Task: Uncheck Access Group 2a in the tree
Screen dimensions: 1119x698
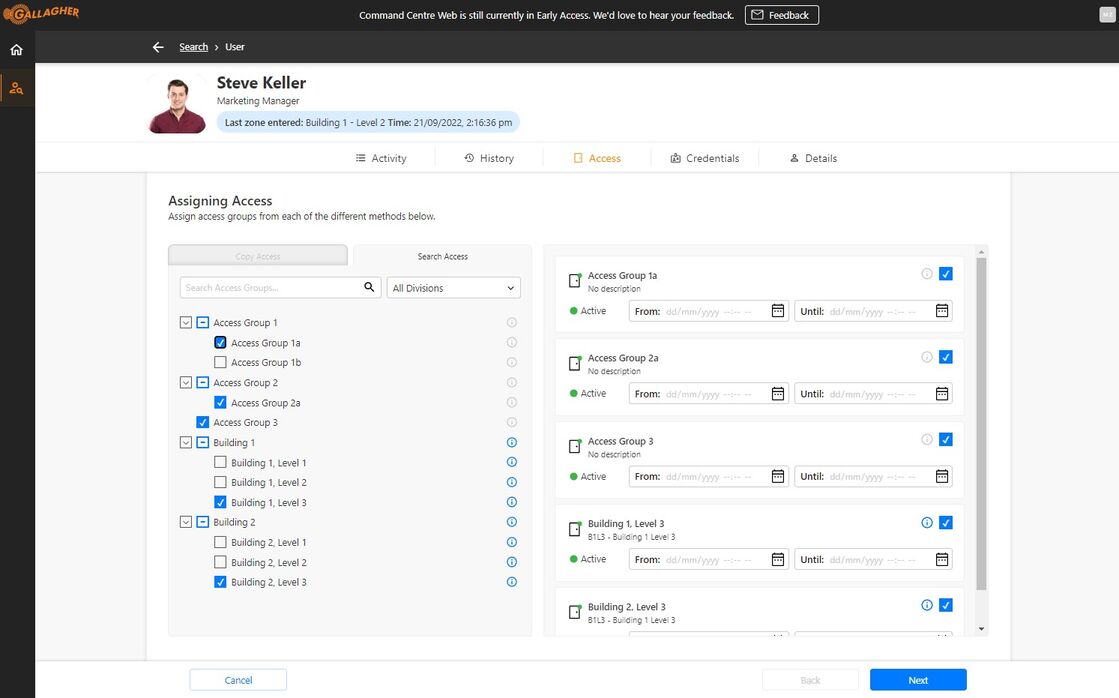Action: pos(220,402)
